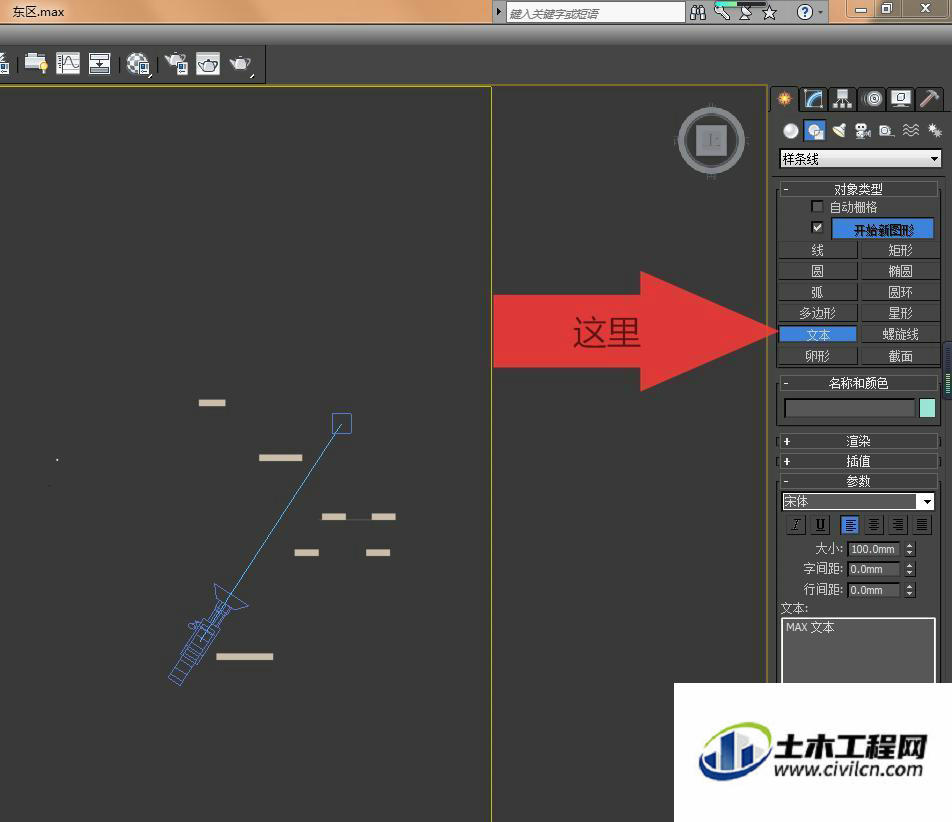
Task: Open the Favorites star icon
Action: click(x=769, y=12)
